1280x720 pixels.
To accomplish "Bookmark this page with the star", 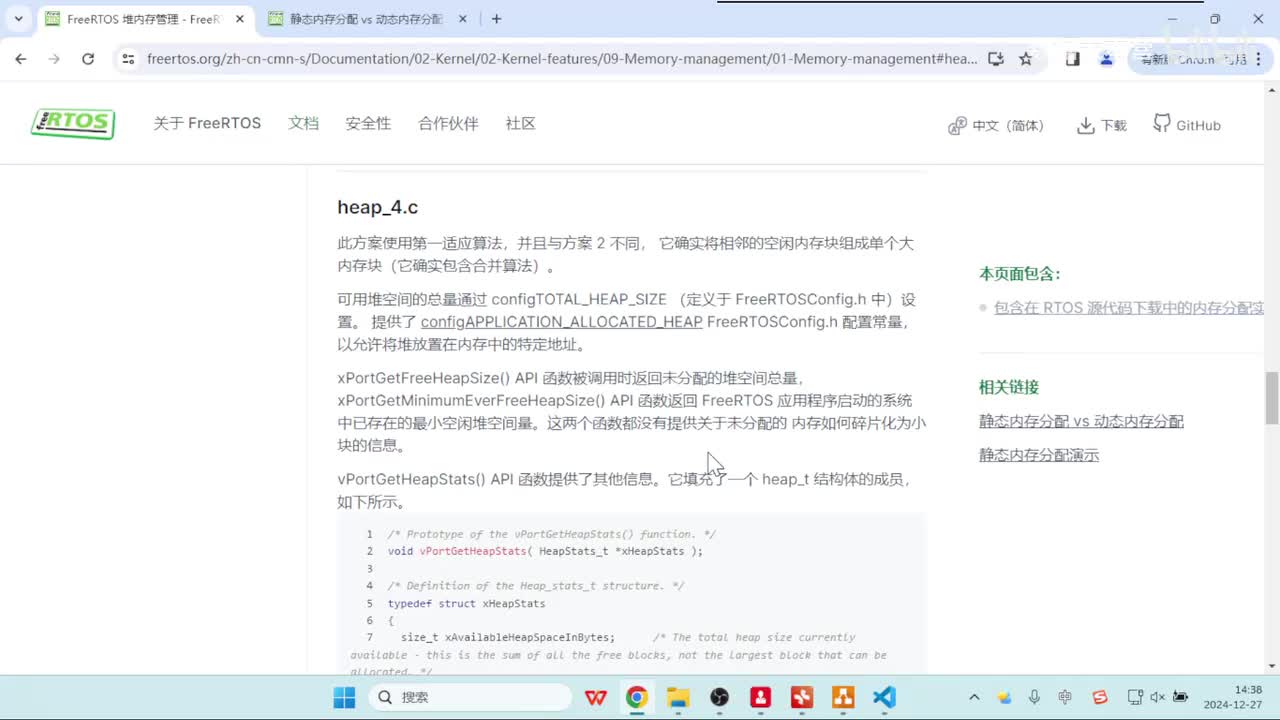I will (x=1026, y=59).
